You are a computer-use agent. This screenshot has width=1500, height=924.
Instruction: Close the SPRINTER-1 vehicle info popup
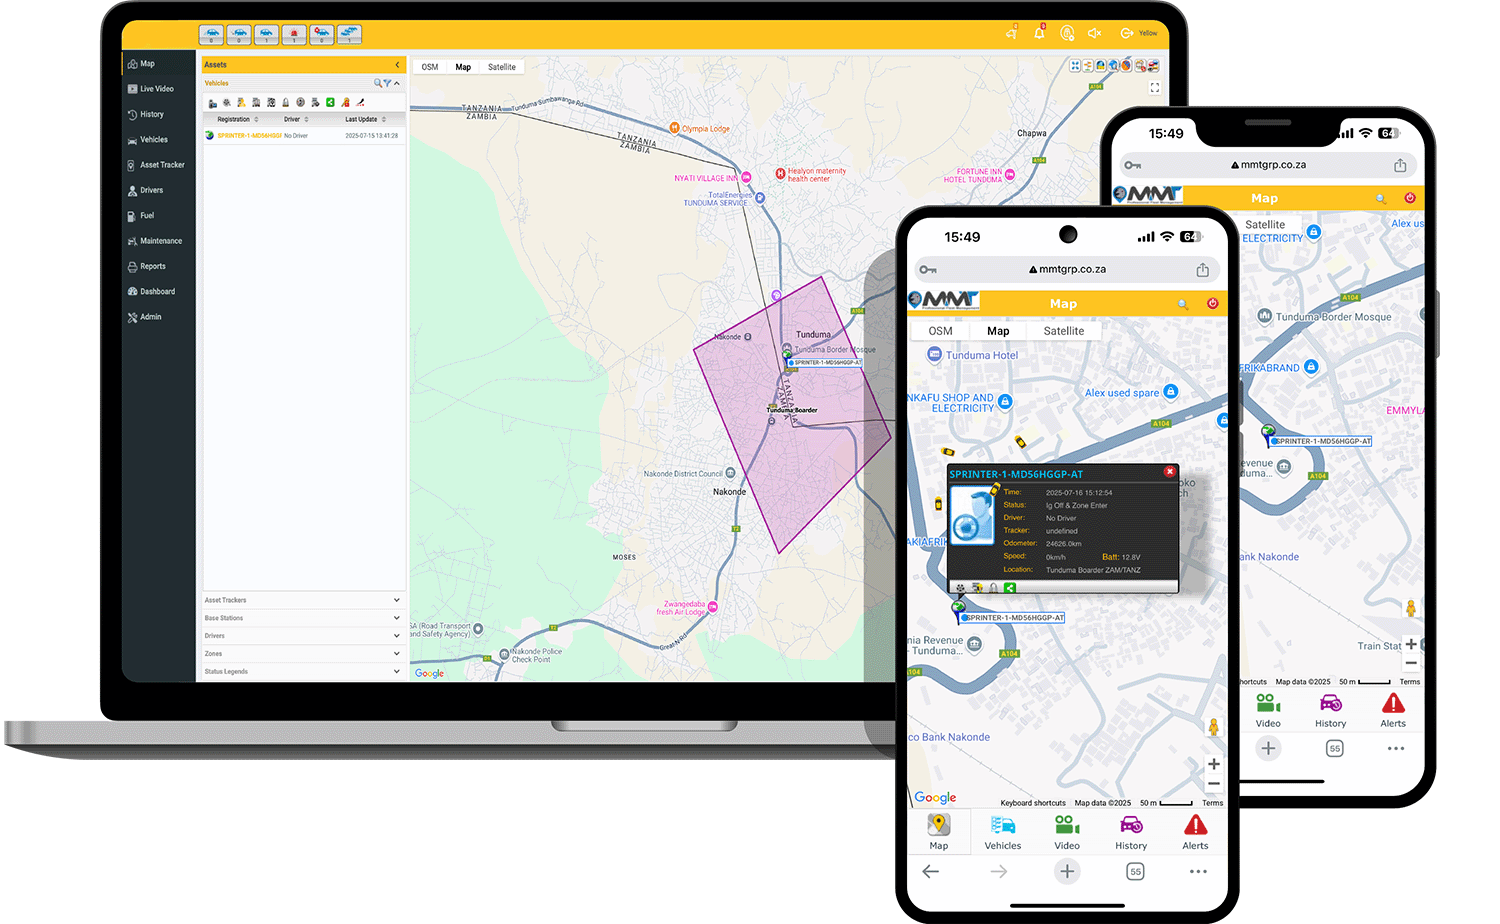click(1168, 472)
